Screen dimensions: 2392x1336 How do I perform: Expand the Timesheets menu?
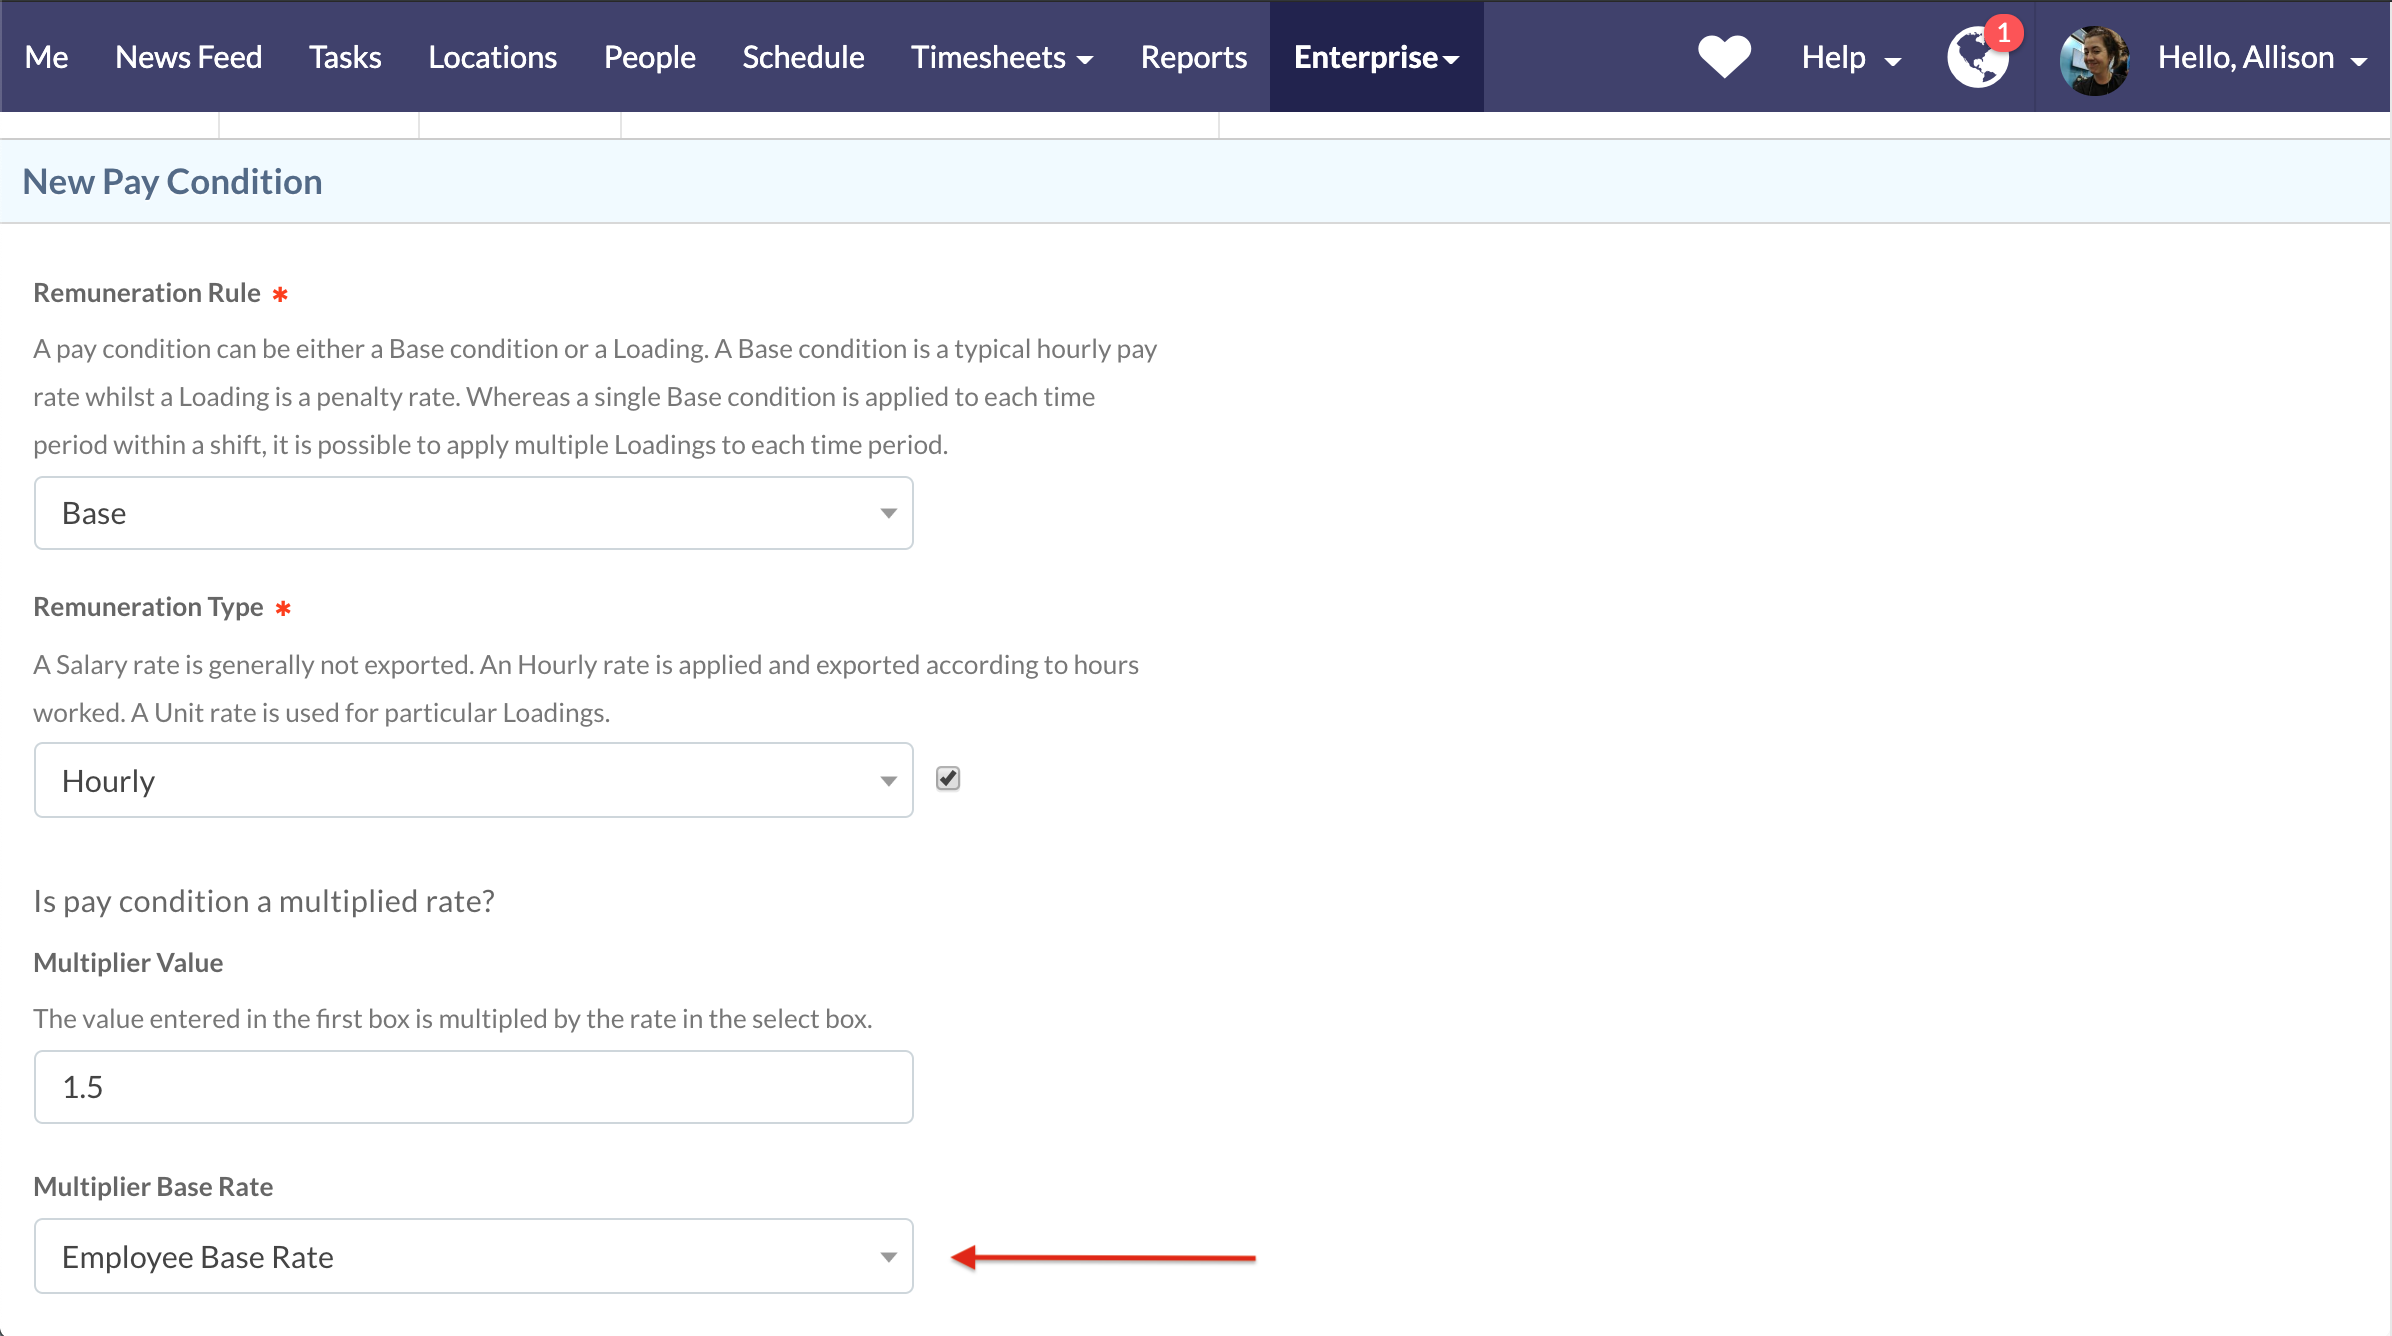point(1001,57)
